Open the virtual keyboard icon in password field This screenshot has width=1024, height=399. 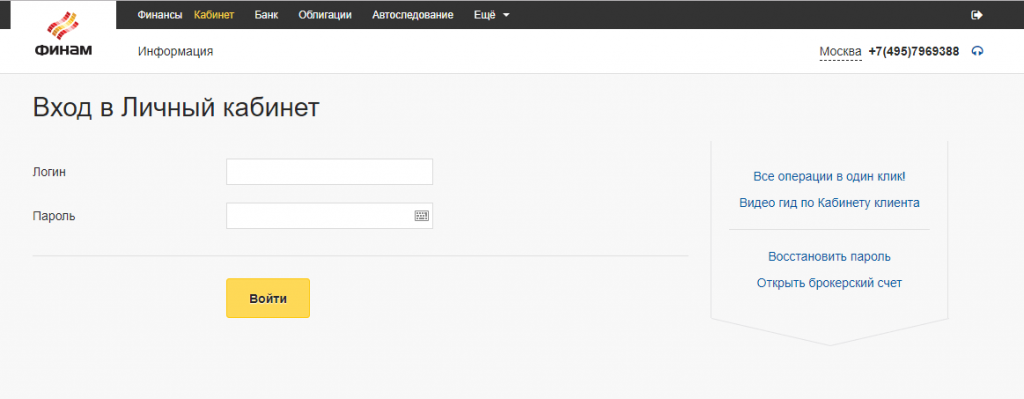coord(421,215)
